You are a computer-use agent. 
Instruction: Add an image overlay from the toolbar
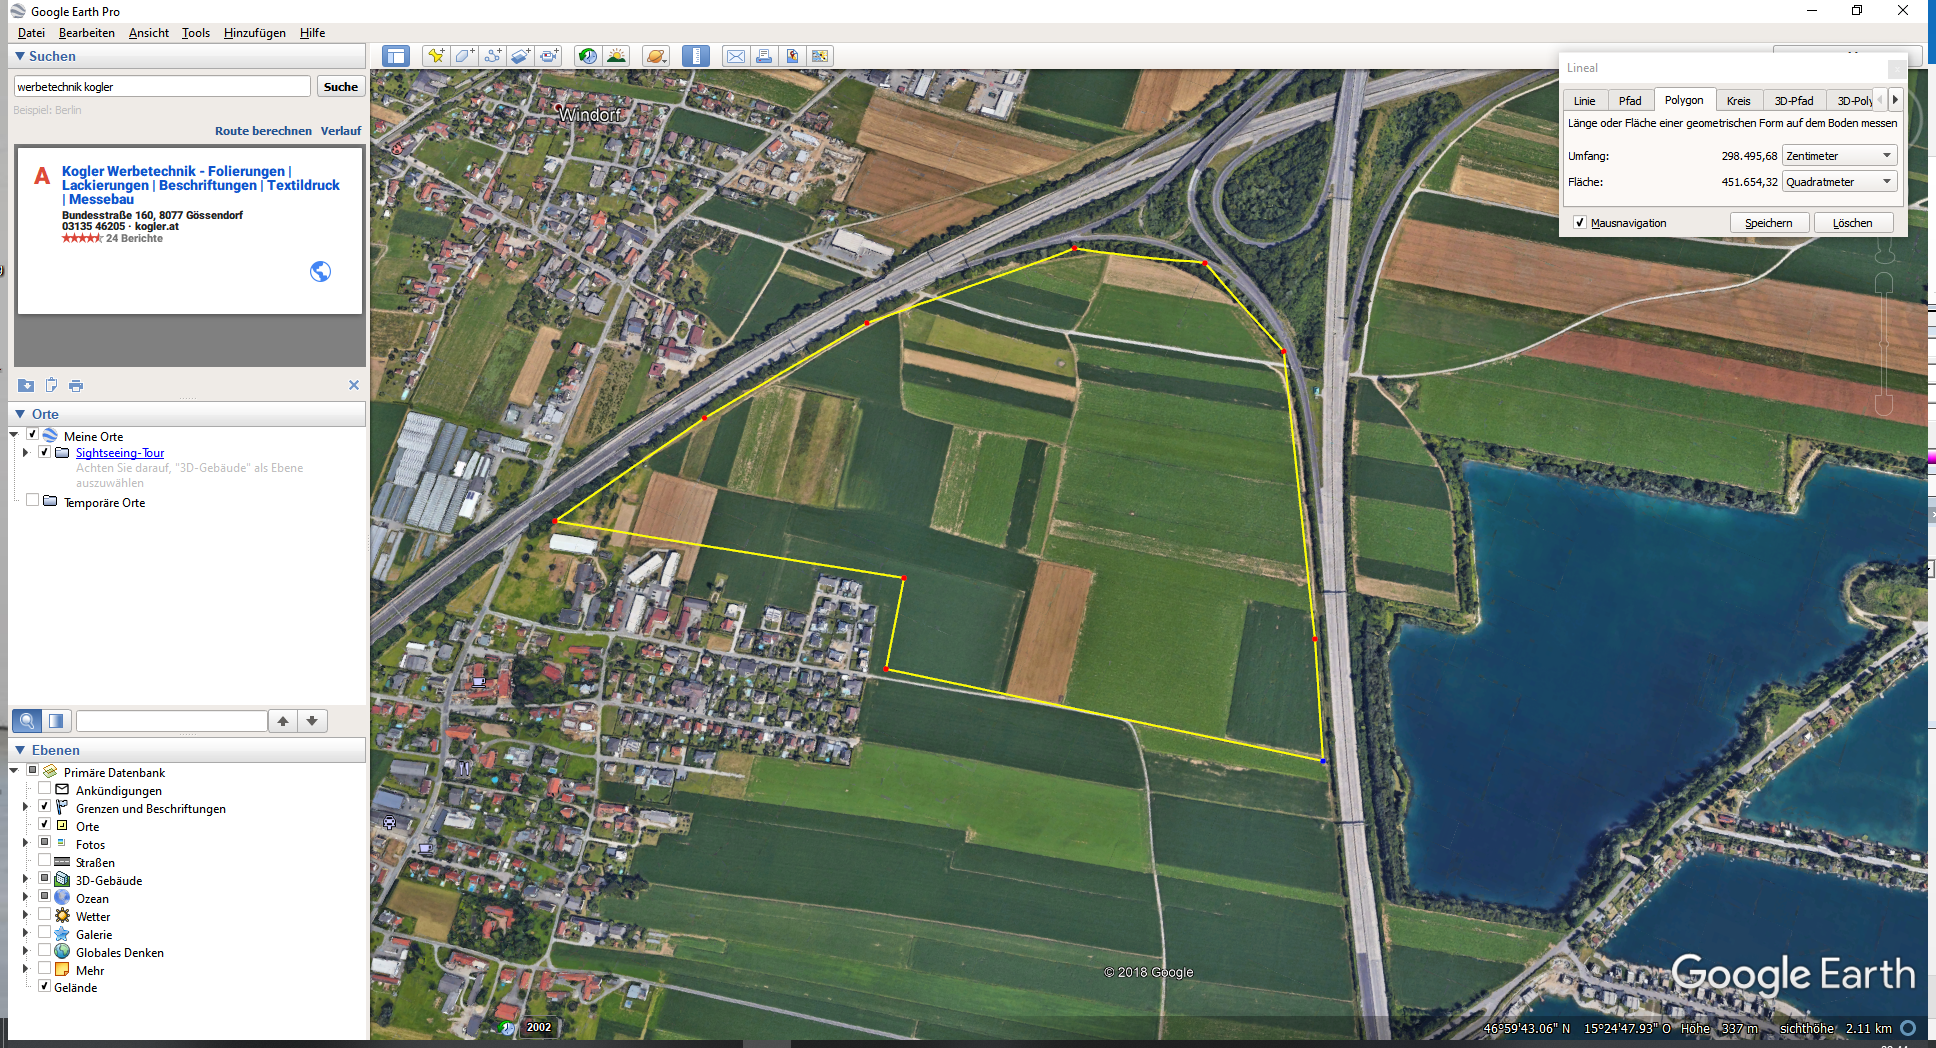click(x=521, y=56)
